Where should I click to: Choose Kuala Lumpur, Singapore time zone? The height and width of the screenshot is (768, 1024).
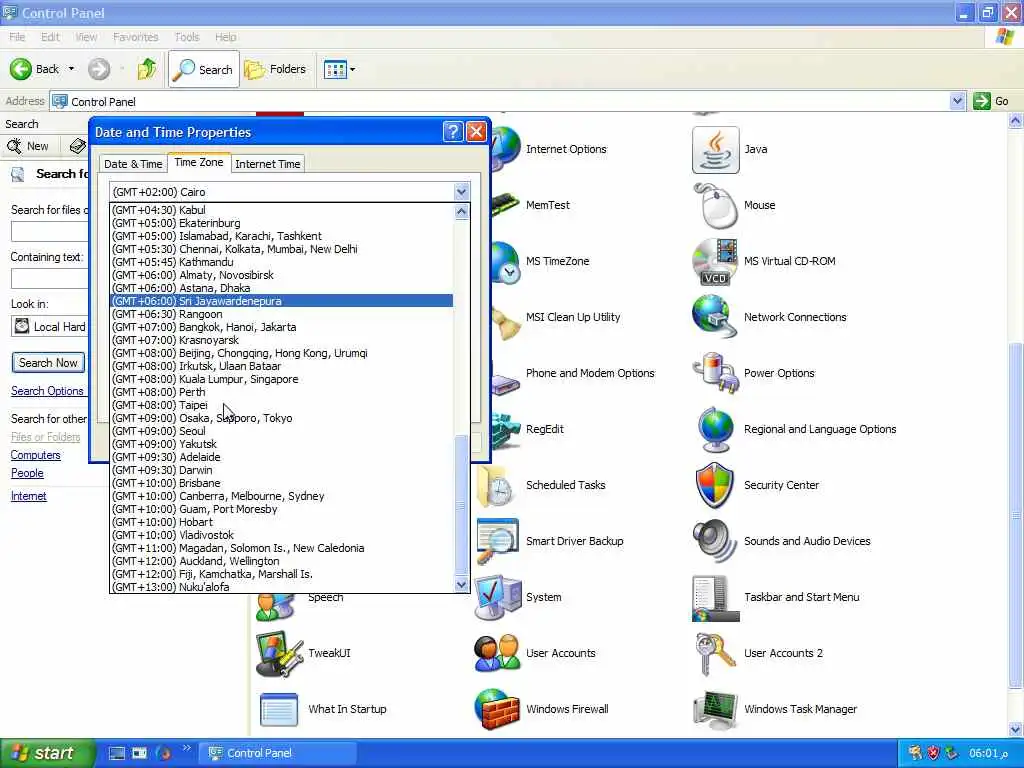coord(281,379)
